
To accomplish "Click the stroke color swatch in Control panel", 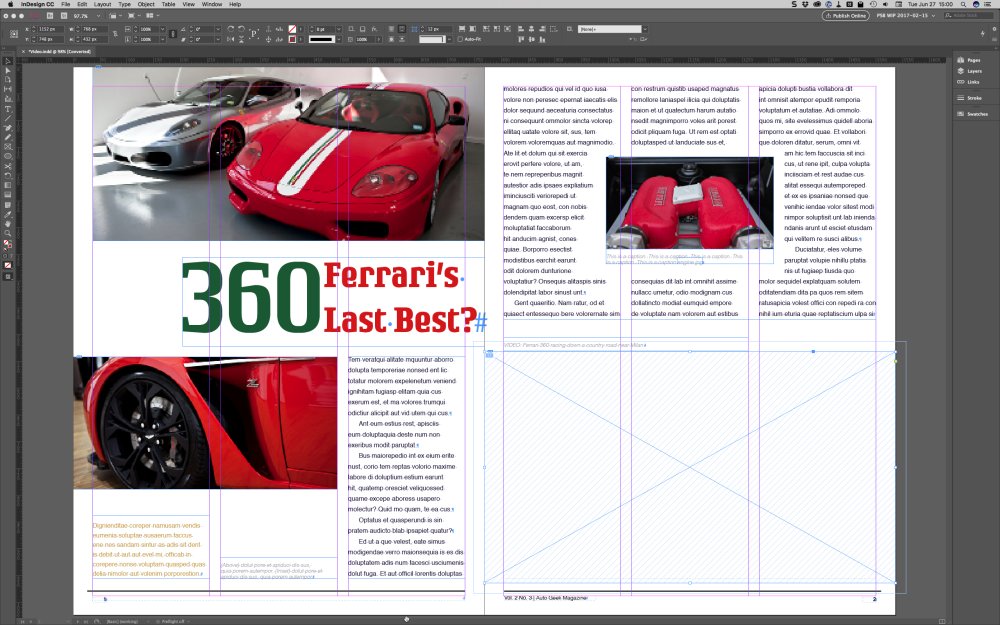I will coord(292,39).
